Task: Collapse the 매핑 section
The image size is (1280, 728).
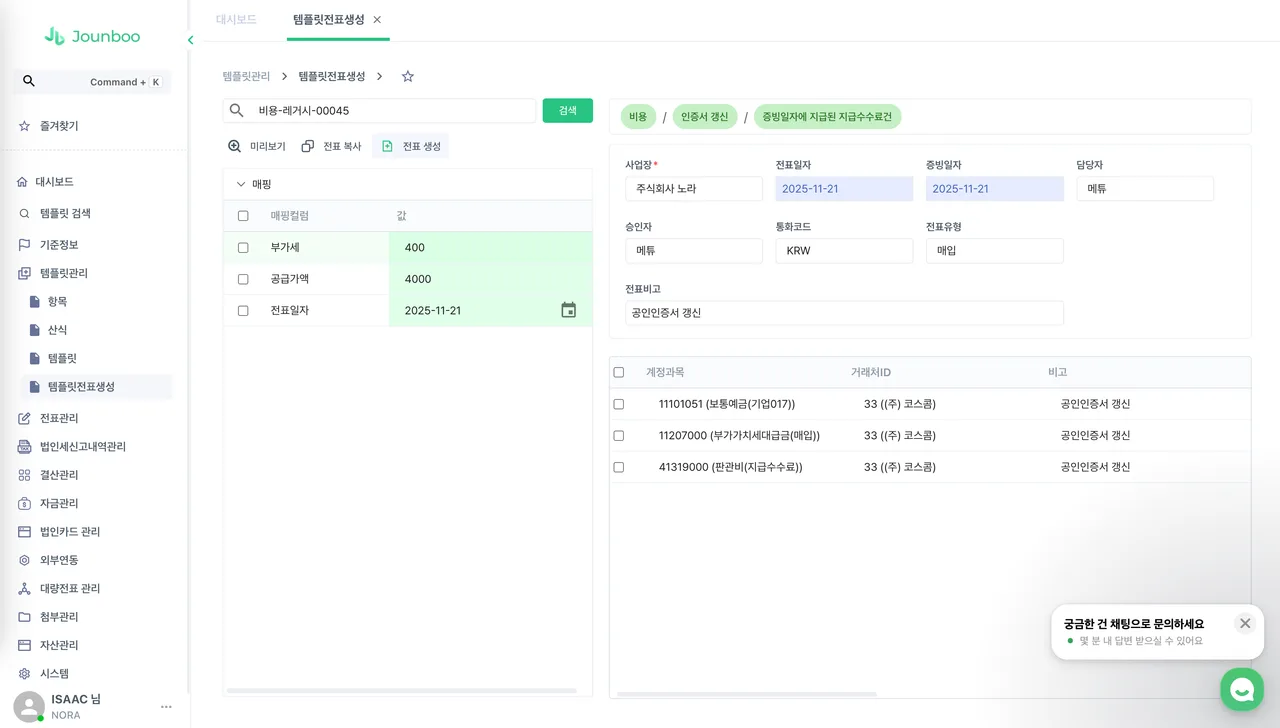Action: pyautogui.click(x=241, y=184)
